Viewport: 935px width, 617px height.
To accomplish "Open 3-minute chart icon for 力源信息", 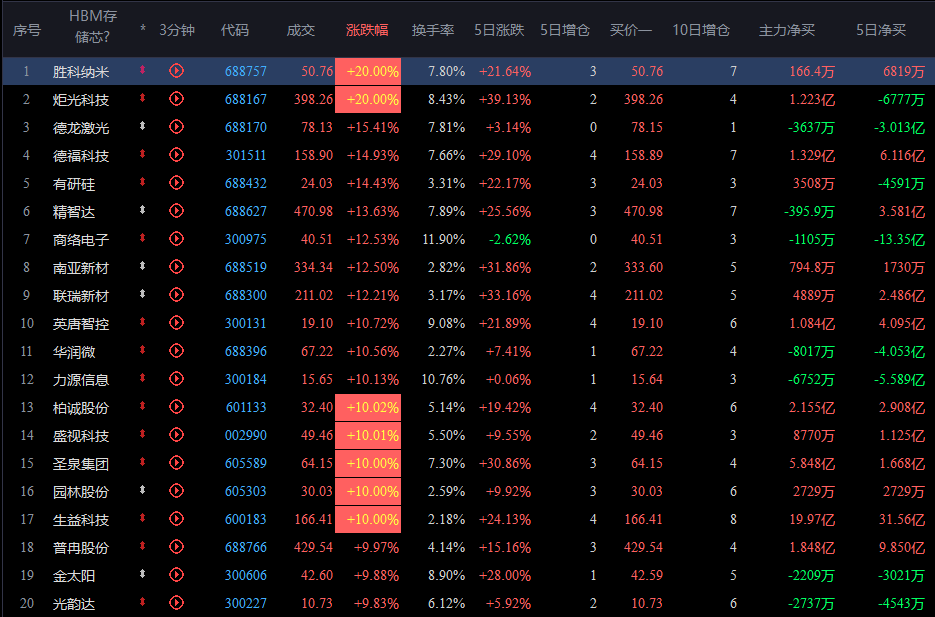I will click(x=177, y=379).
